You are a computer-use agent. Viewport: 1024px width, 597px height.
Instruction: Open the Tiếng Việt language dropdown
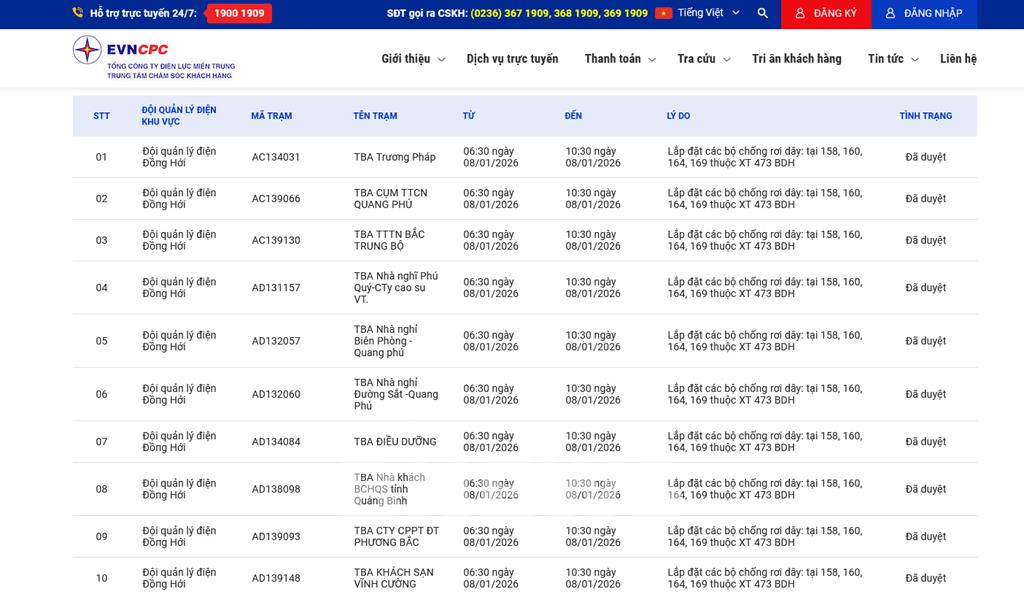tap(708, 13)
